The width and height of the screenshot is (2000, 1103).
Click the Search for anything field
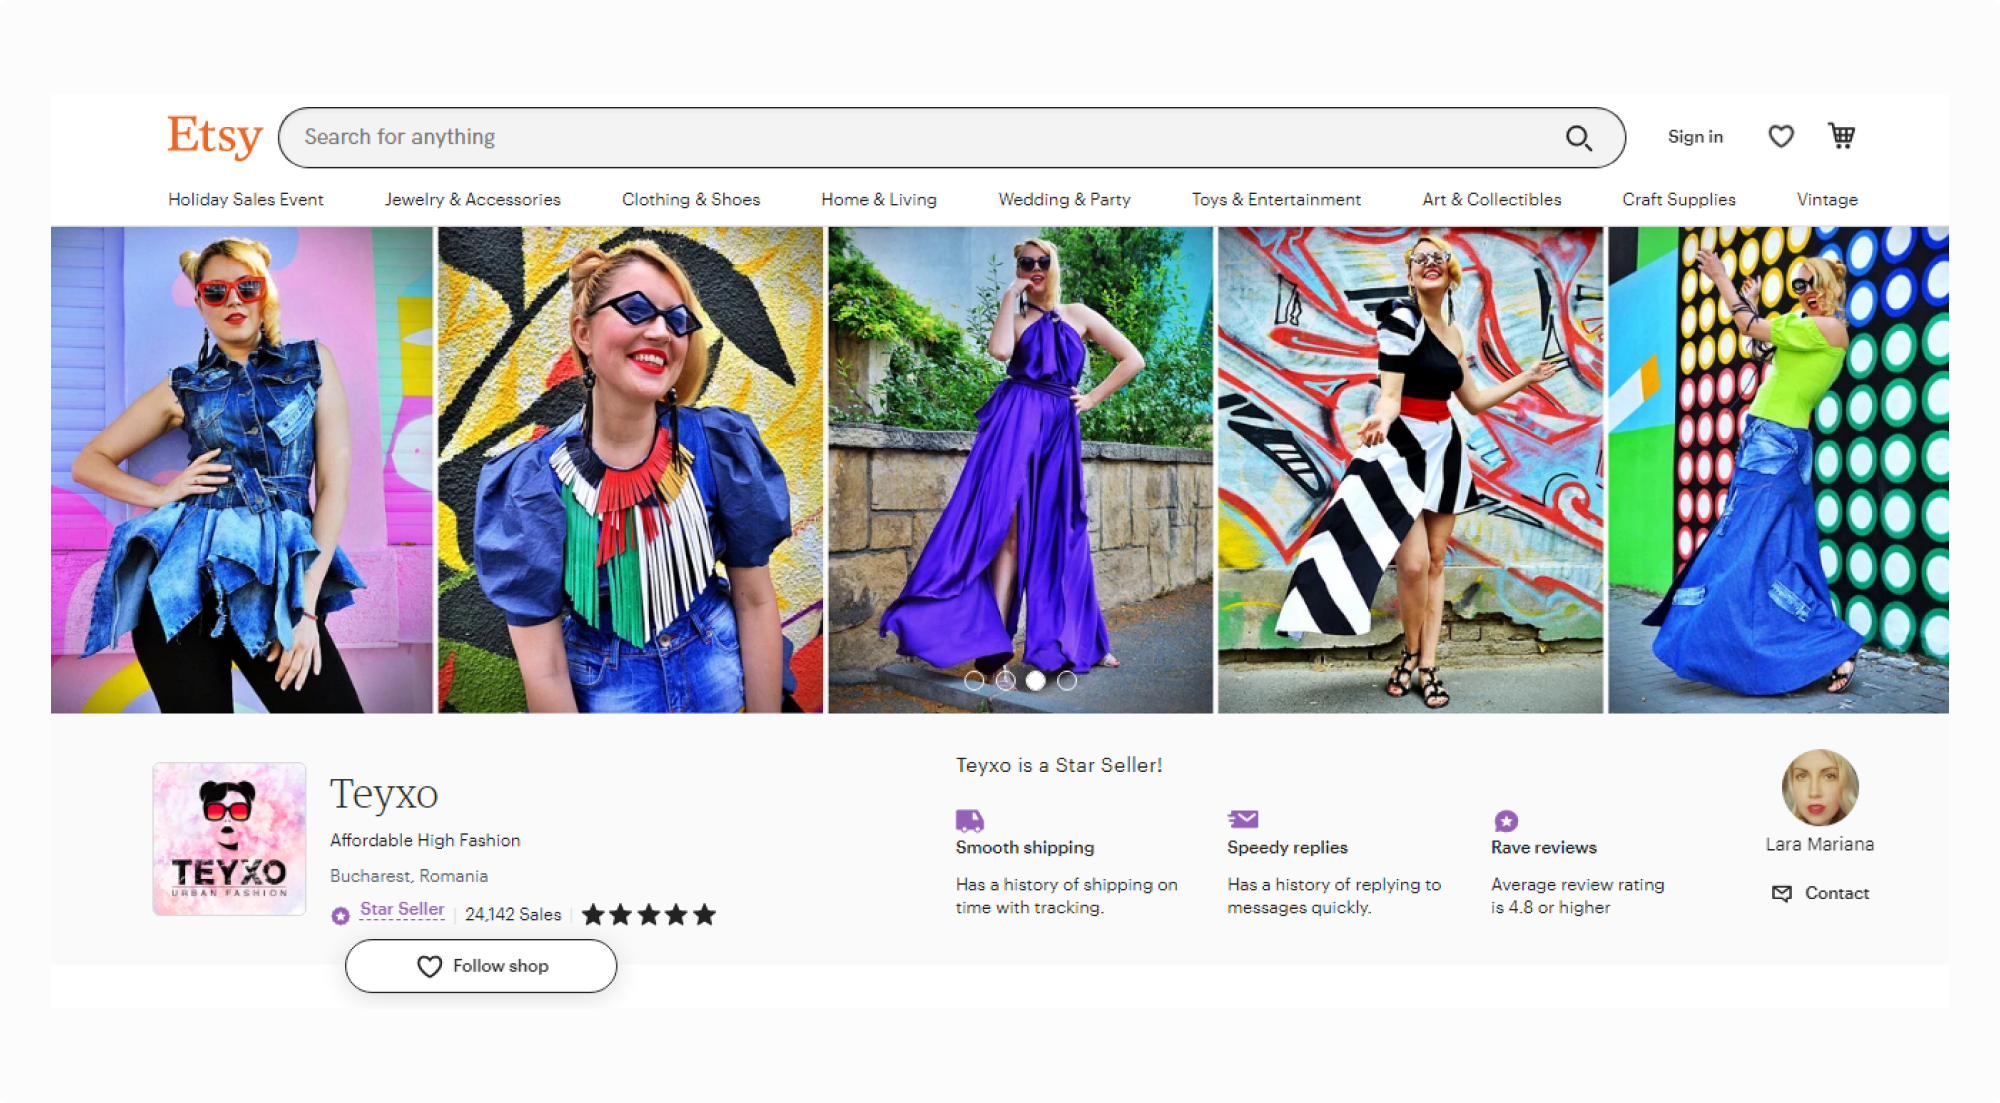click(x=951, y=138)
